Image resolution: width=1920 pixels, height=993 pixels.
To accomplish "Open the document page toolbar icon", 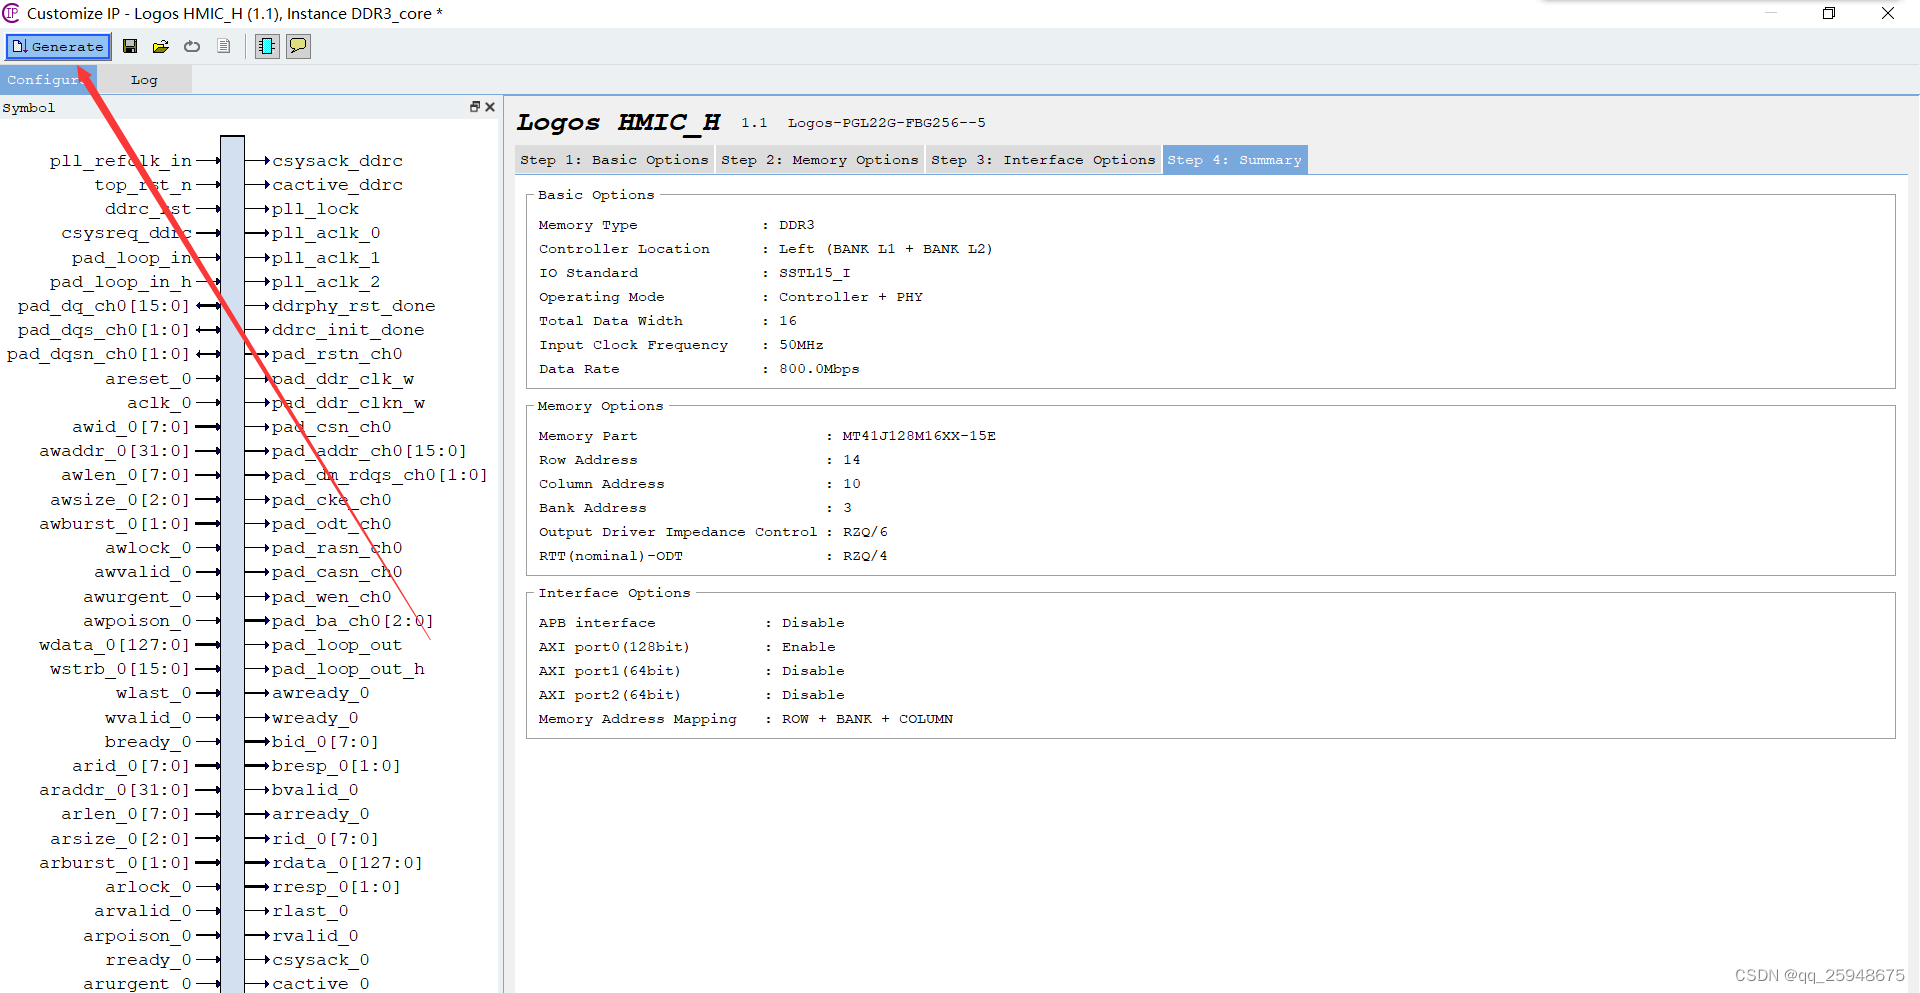I will click(x=224, y=46).
